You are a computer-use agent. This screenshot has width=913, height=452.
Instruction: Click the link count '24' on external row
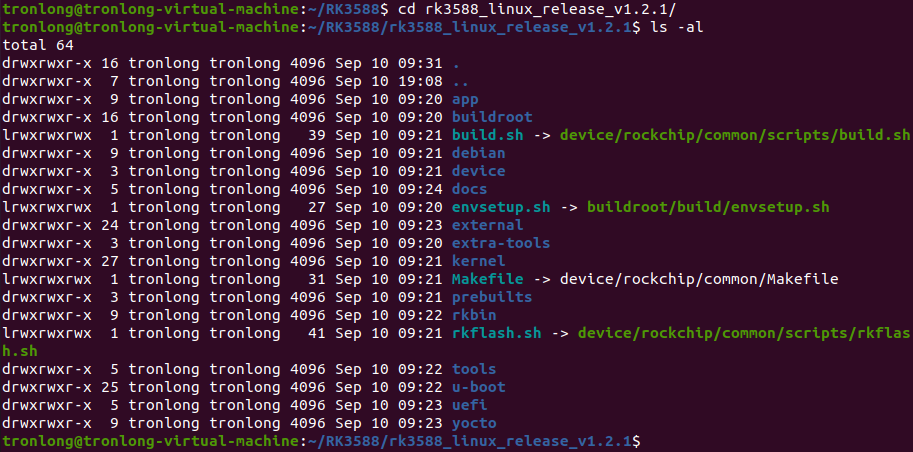pos(110,225)
